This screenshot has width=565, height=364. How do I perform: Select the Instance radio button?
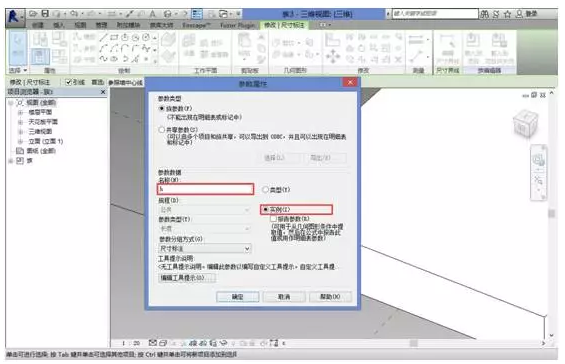[266, 209]
